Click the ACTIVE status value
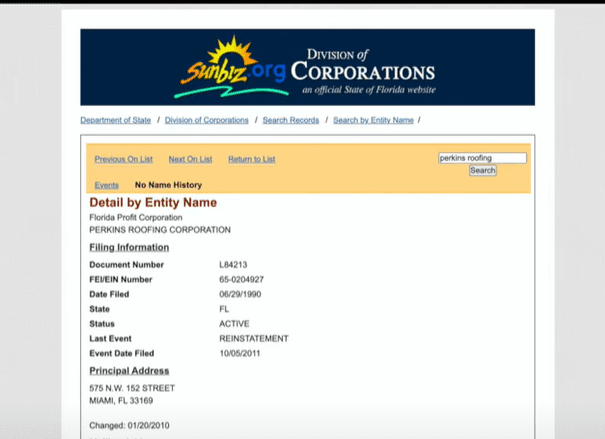The height and width of the screenshot is (439, 605). click(x=234, y=324)
